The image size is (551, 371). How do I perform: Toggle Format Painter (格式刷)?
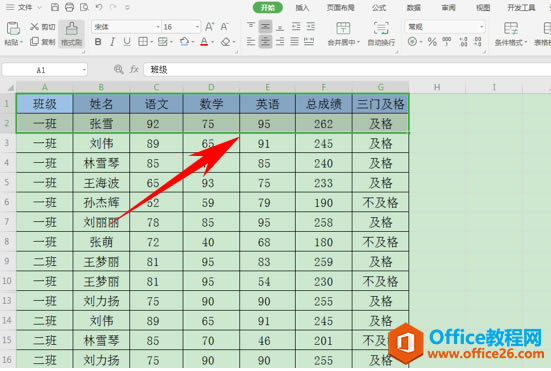pyautogui.click(x=72, y=34)
